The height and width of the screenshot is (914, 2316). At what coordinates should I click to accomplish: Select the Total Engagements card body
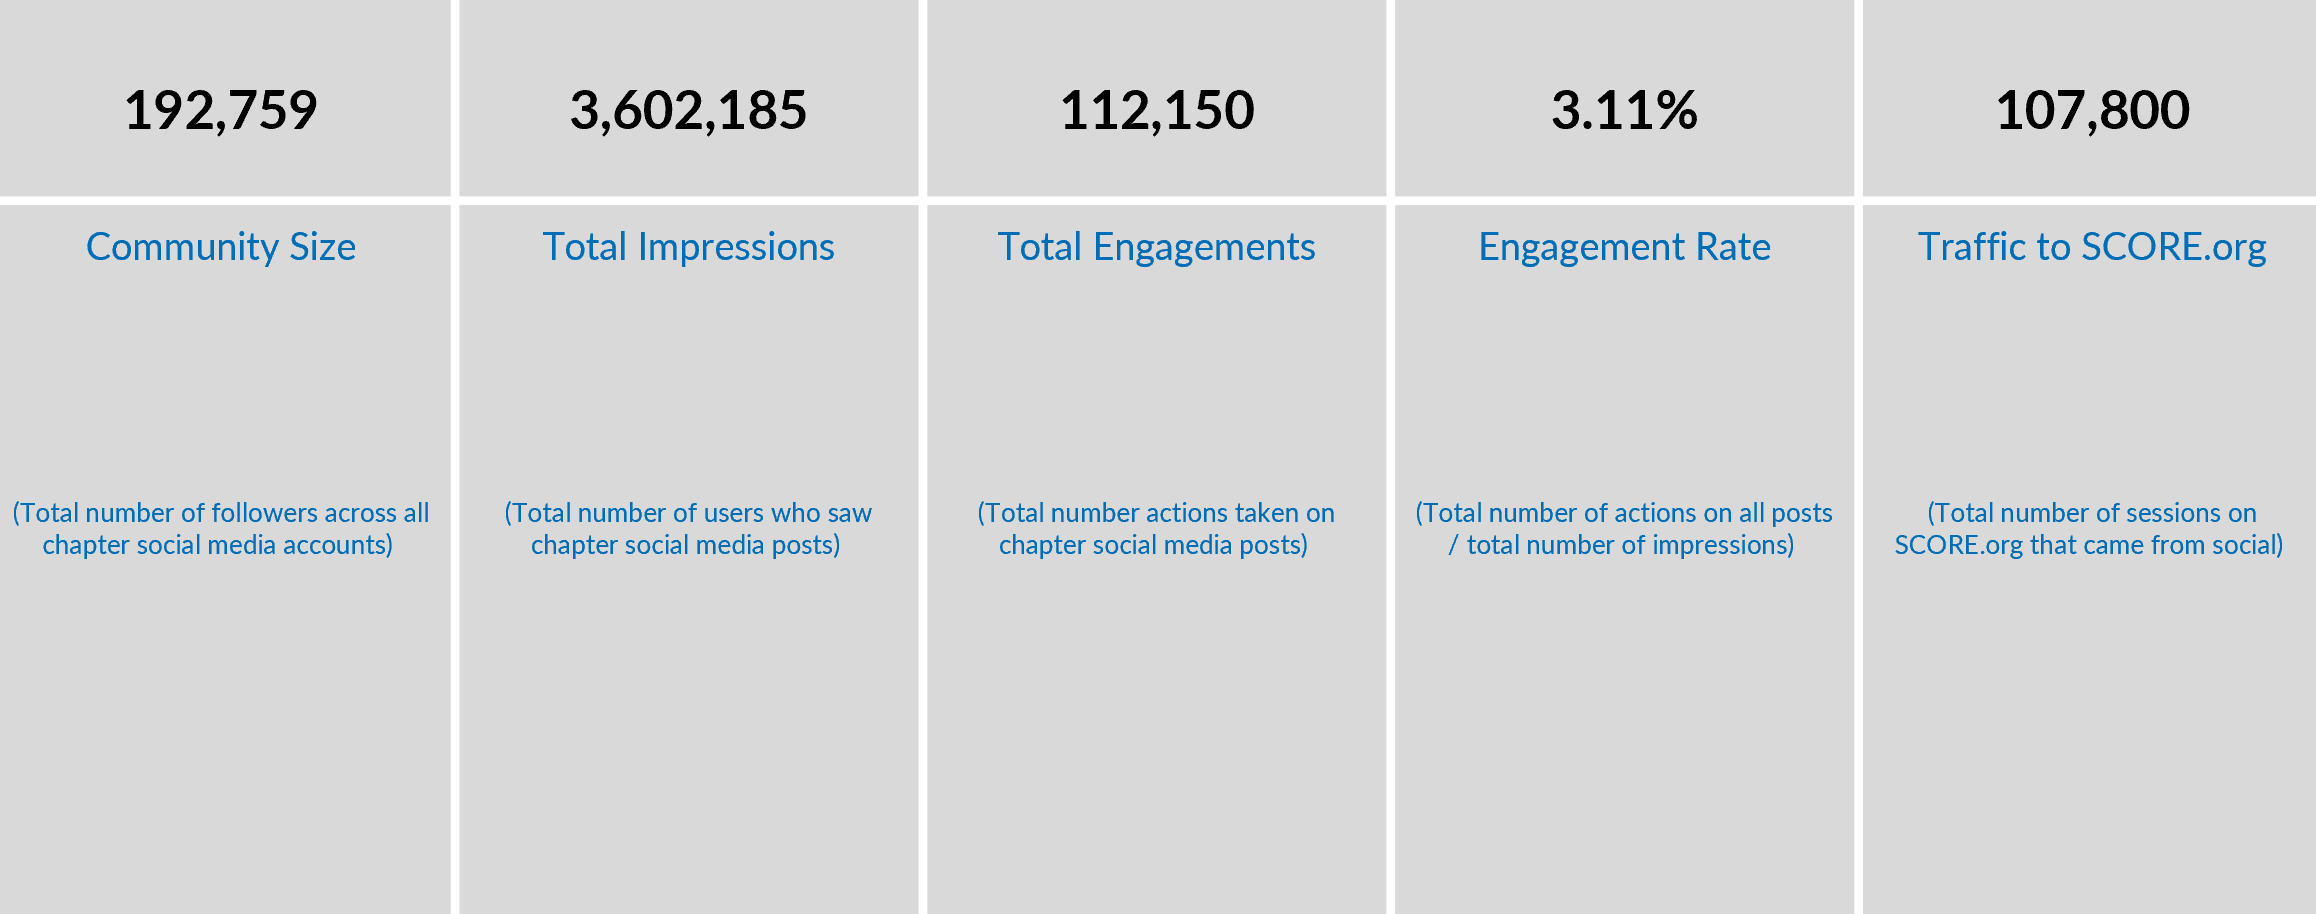point(1157,560)
